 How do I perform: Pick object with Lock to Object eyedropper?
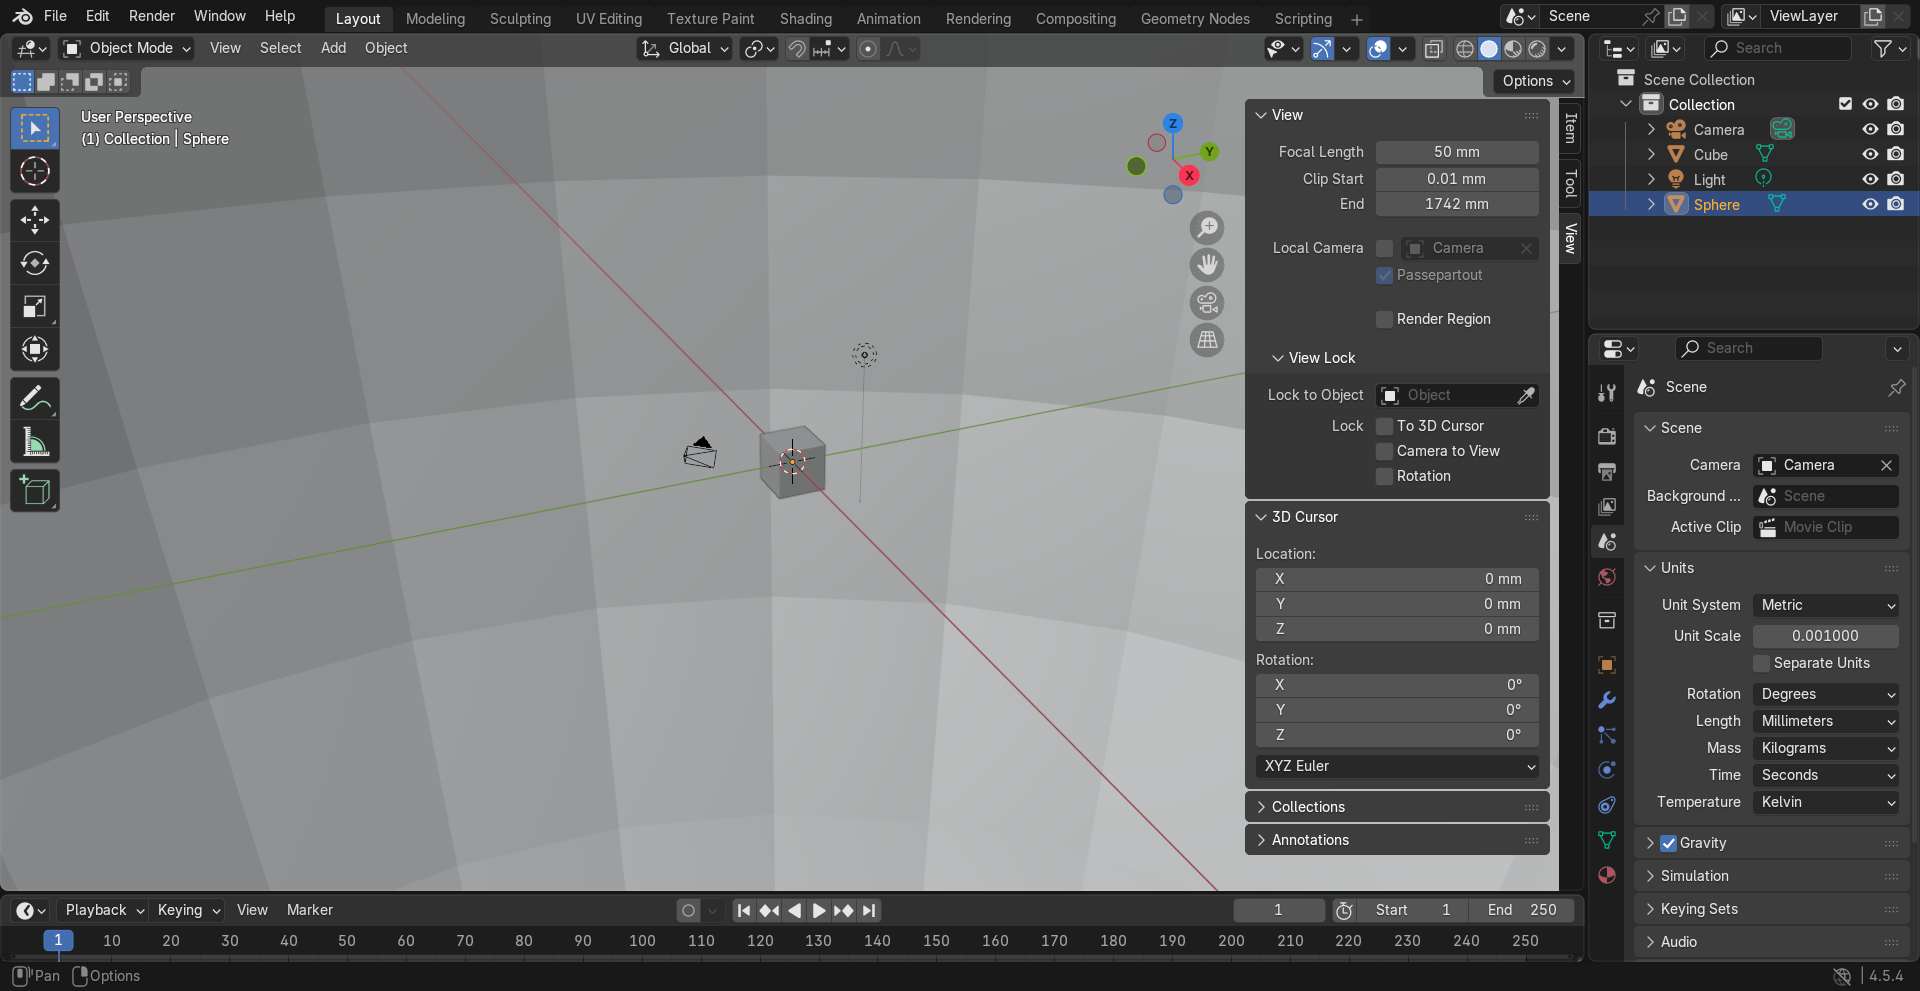(x=1526, y=396)
